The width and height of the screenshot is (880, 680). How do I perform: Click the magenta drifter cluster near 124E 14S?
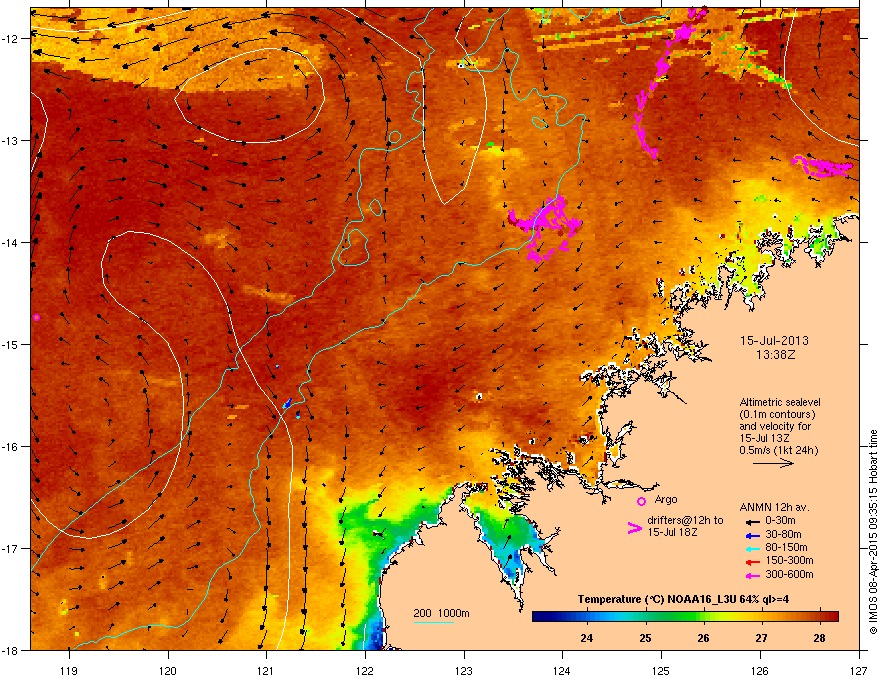coord(543,227)
